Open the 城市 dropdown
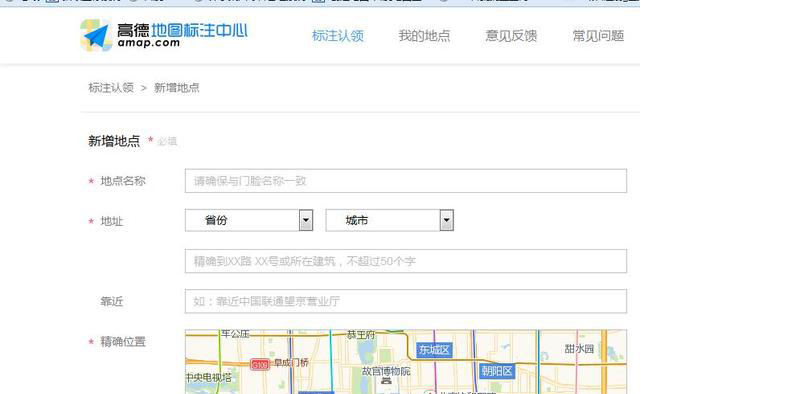Screen dimensions: 800x394 (389, 220)
